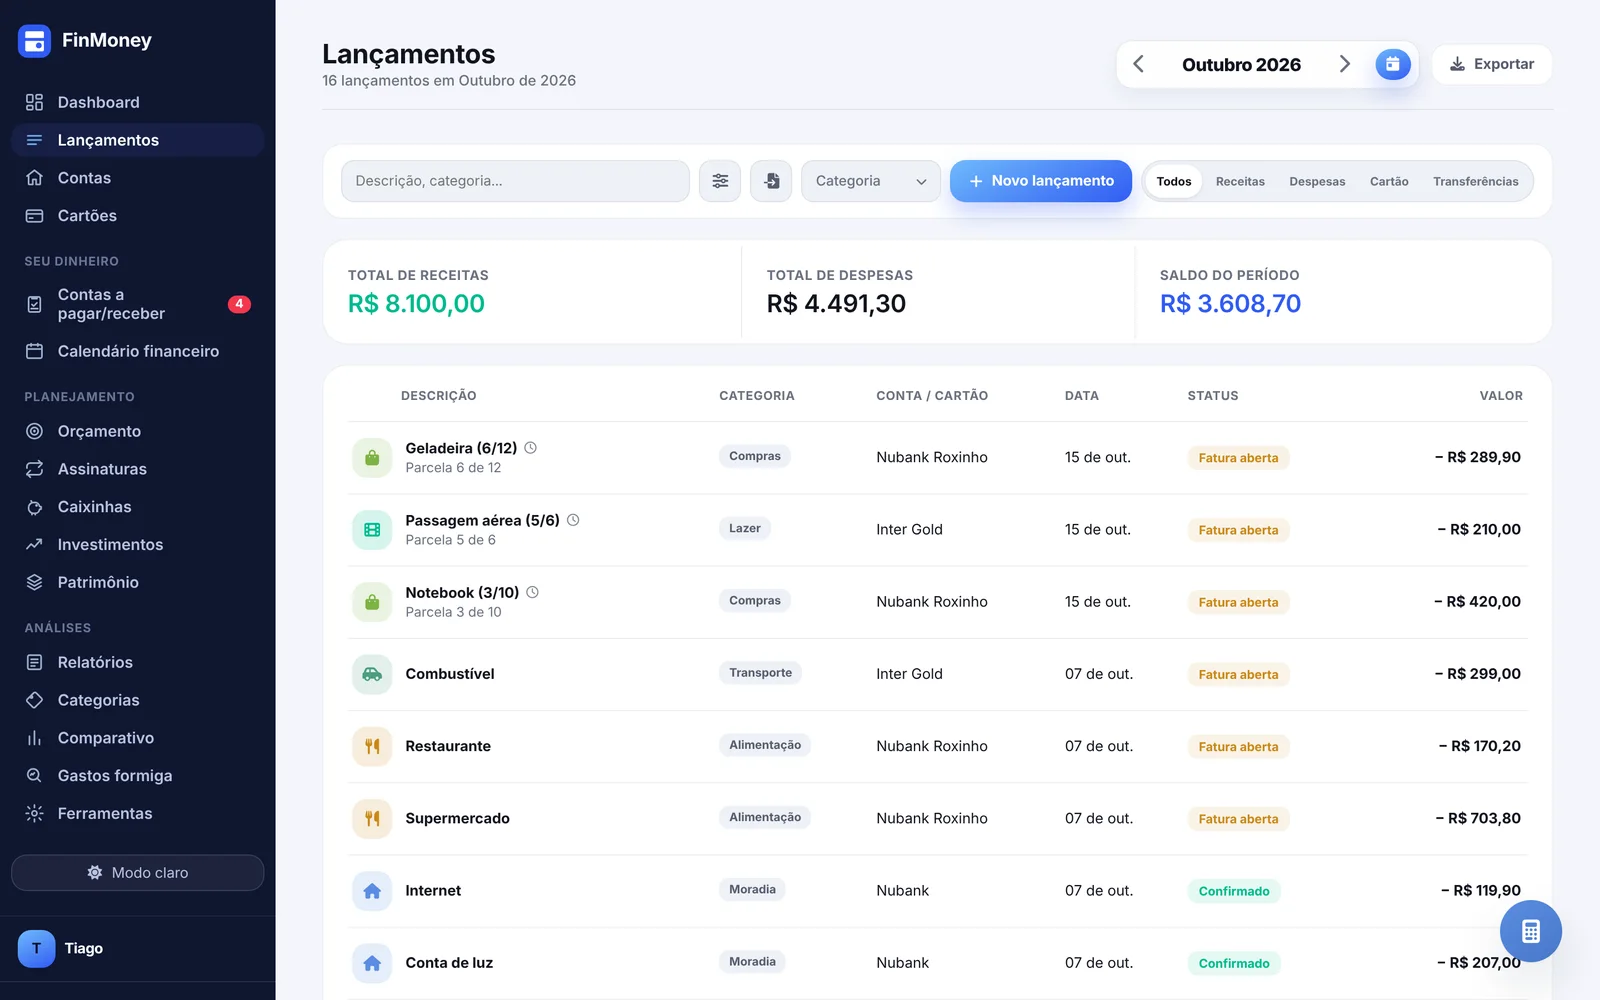Open Gastos formiga in sidebar

pos(138,776)
